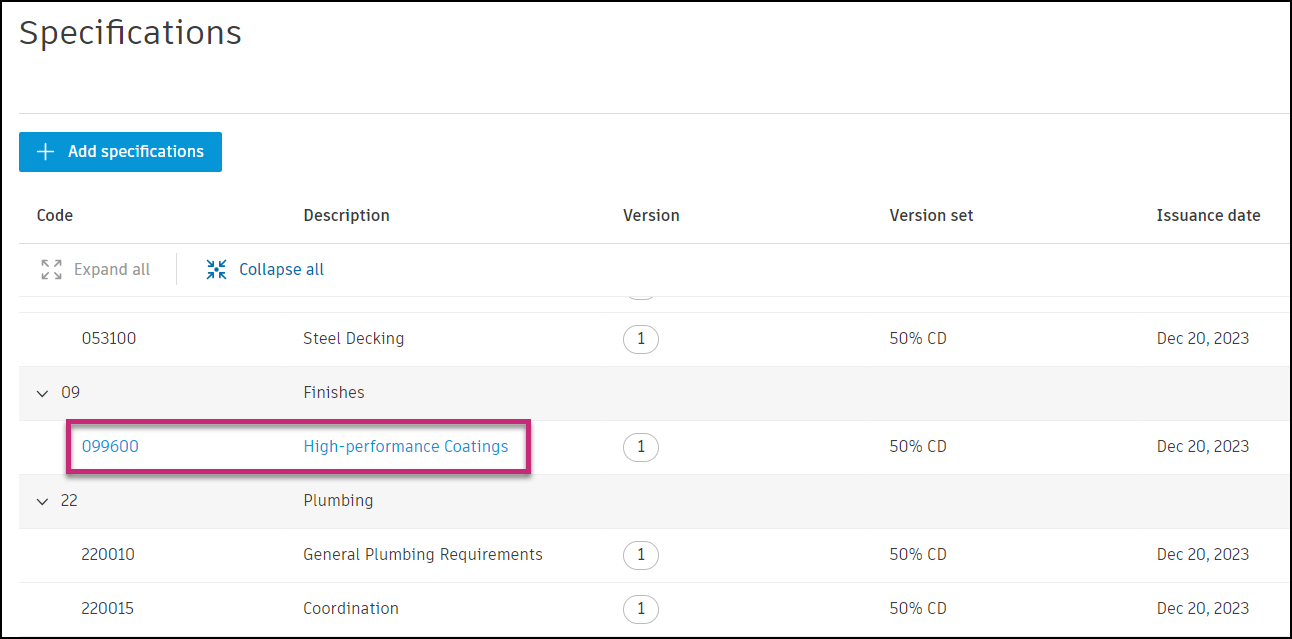
Task: Click the Collapse all arrows icon
Action: (x=216, y=269)
